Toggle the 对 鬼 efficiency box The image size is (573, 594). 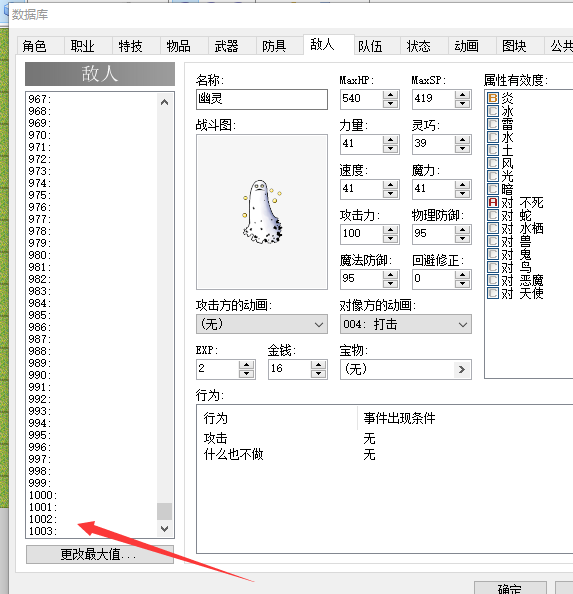[493, 254]
